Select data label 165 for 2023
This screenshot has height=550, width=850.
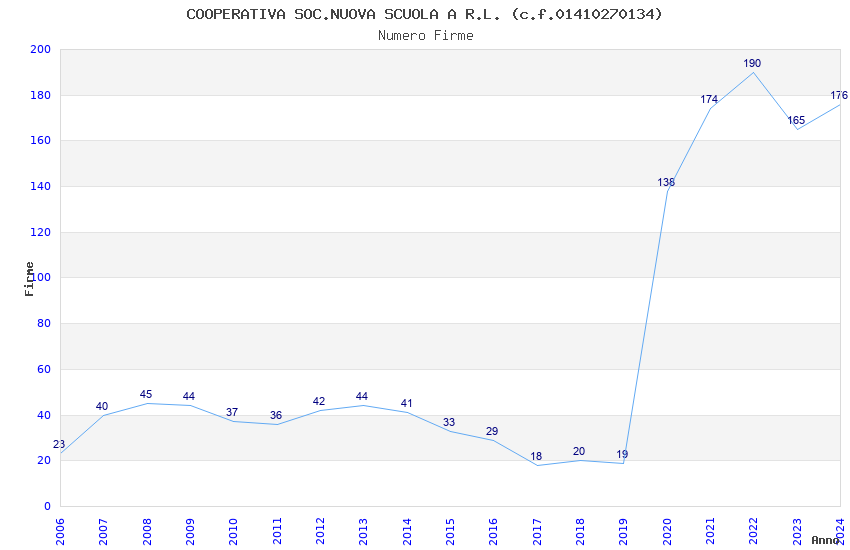pyautogui.click(x=796, y=120)
